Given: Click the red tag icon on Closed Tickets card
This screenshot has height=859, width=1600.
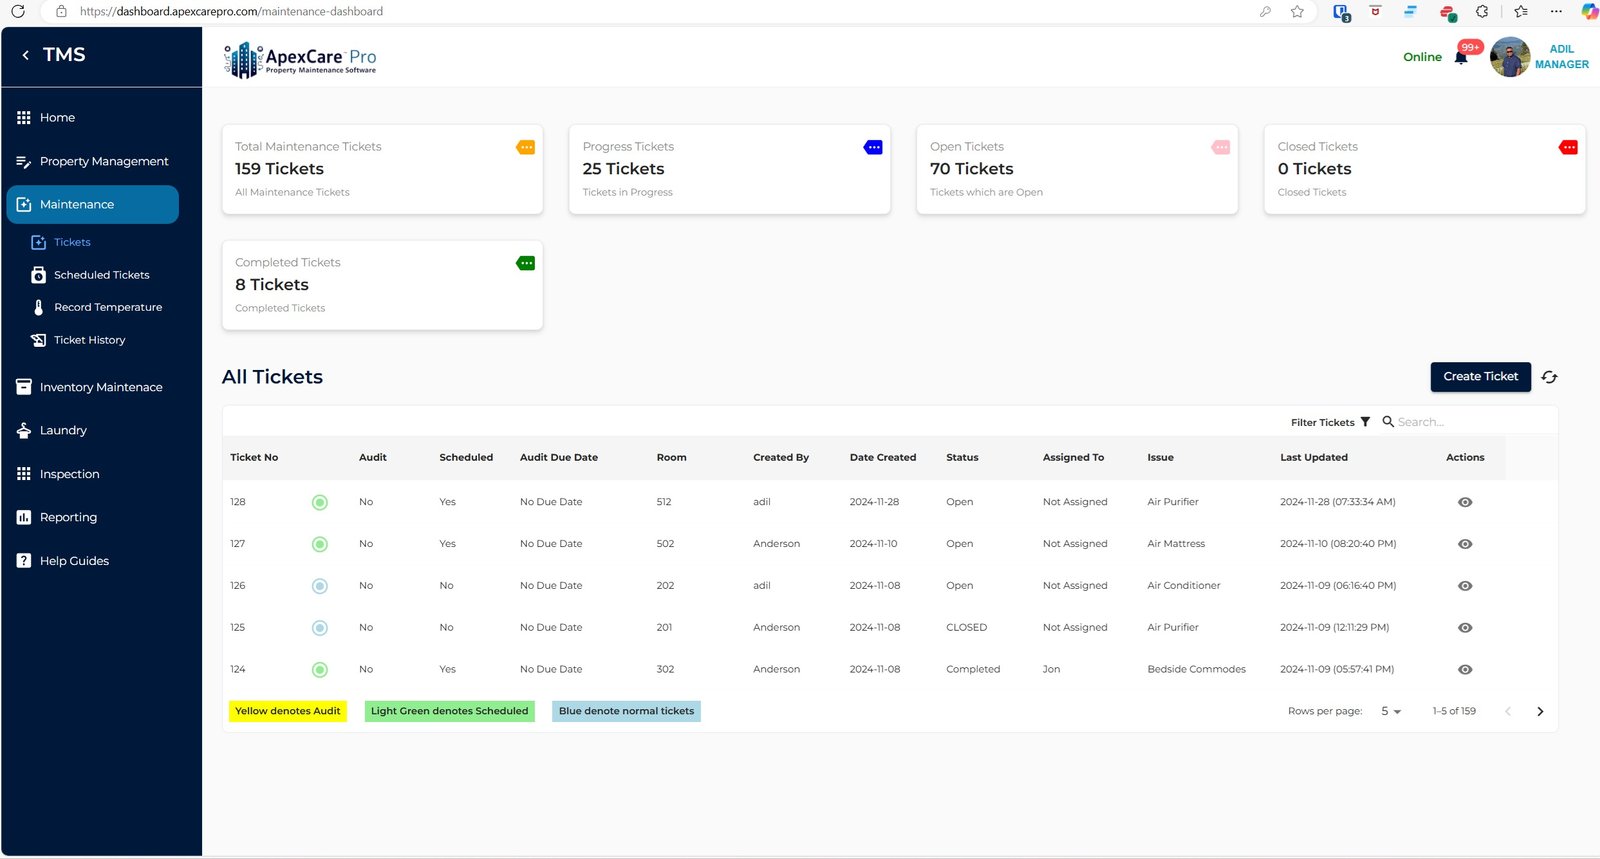Looking at the screenshot, I should pos(1568,147).
